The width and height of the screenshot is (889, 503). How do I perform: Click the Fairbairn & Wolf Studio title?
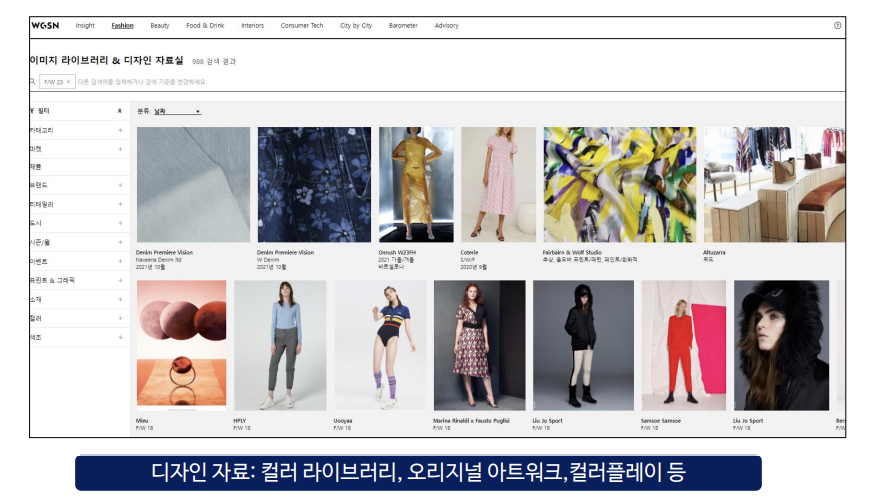coord(572,252)
